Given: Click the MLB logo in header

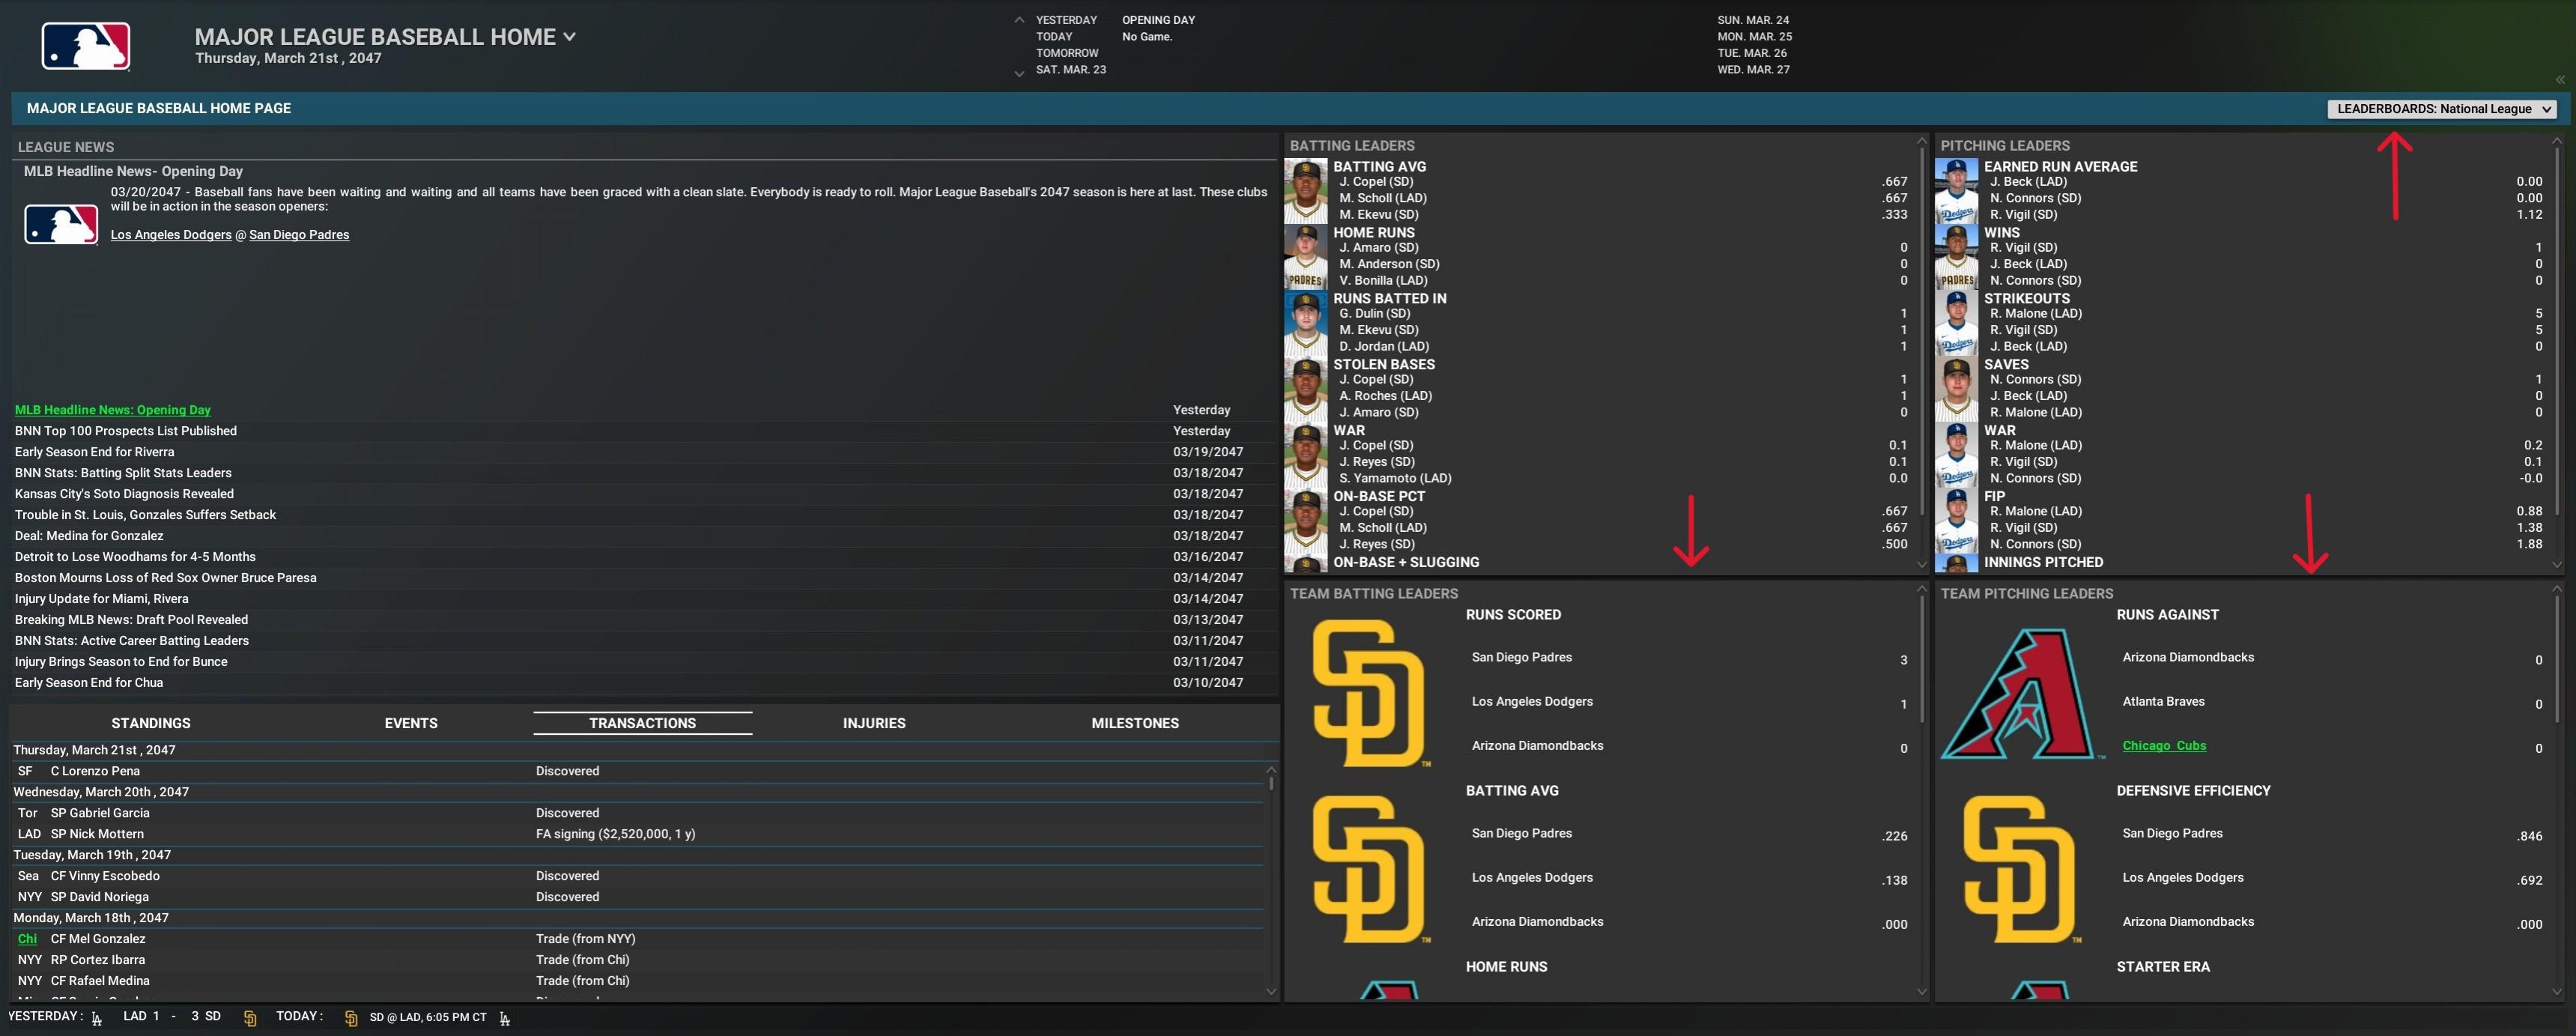Looking at the screenshot, I should [85, 46].
